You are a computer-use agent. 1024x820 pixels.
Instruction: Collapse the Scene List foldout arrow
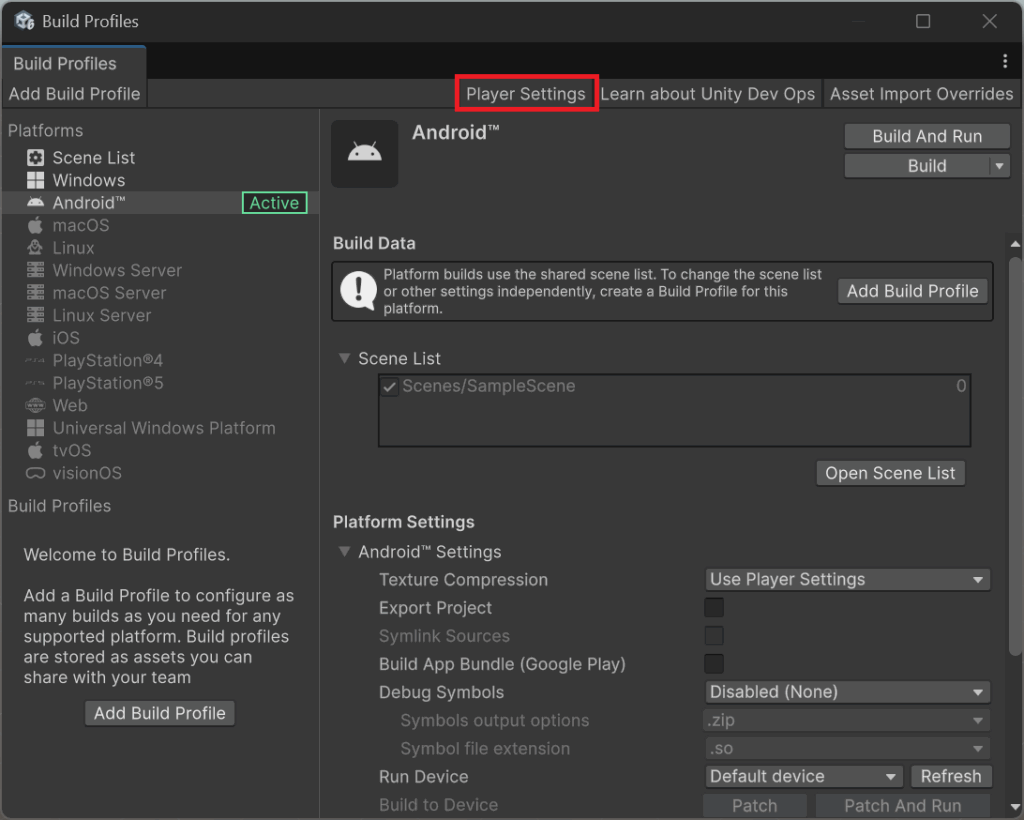[344, 358]
